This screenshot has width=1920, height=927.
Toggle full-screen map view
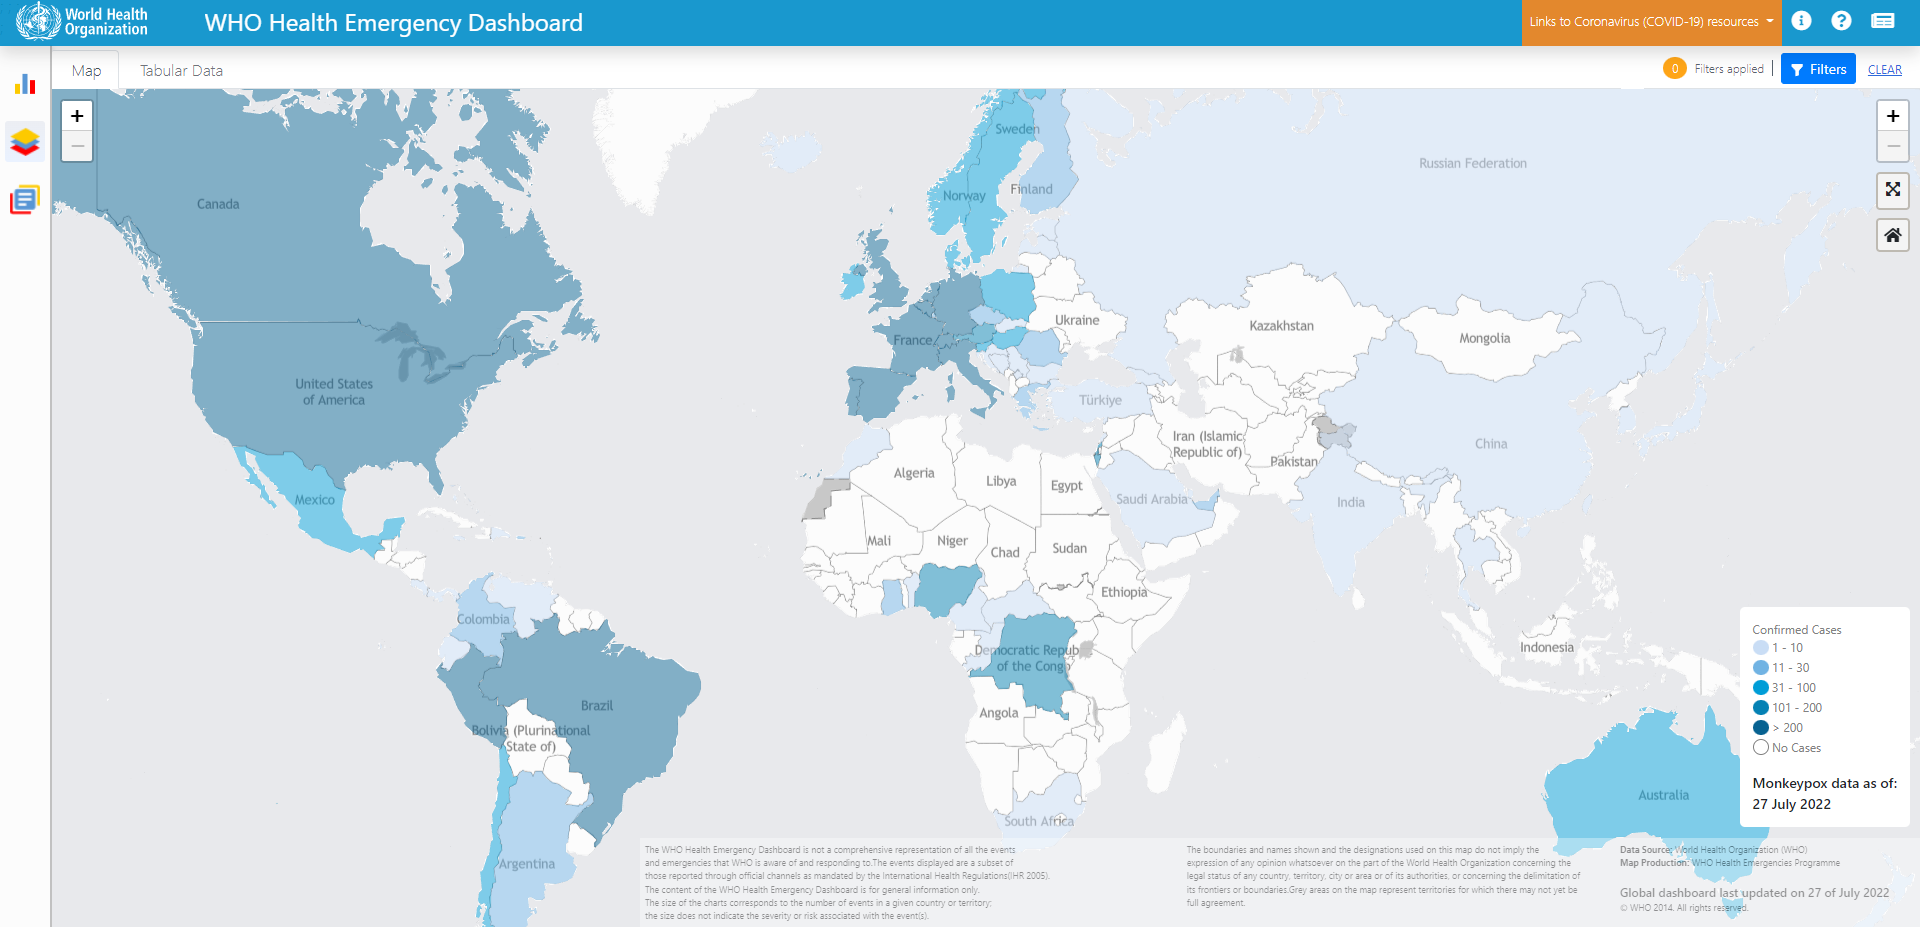[1892, 190]
